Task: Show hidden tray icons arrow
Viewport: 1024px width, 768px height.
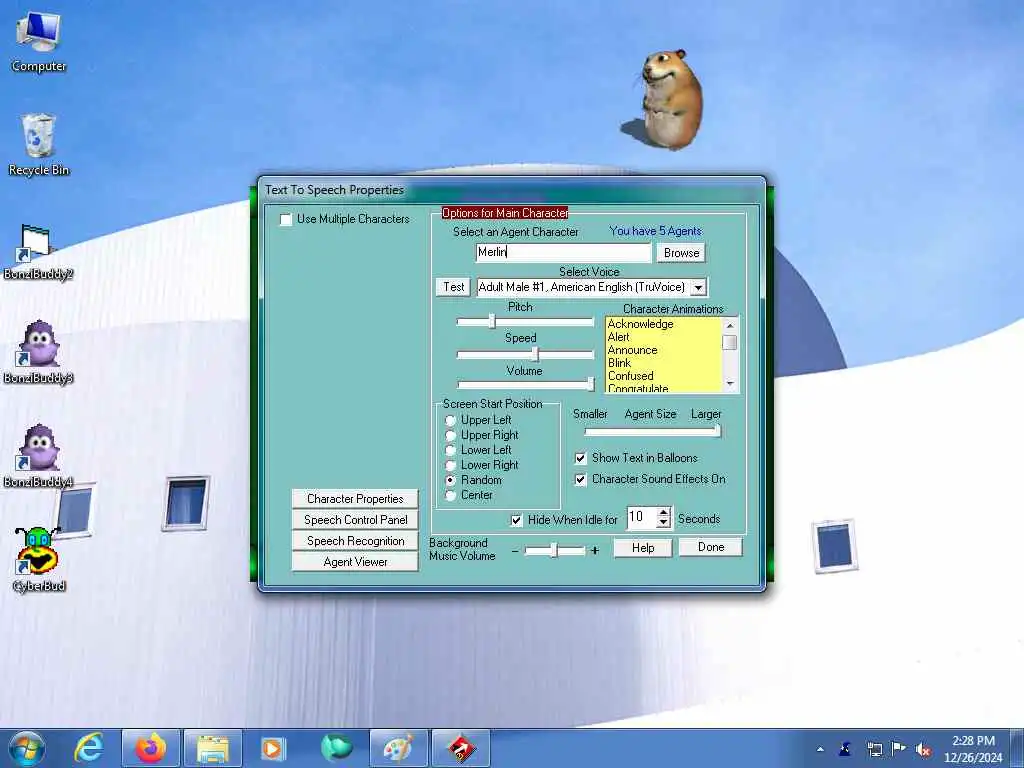Action: pyautogui.click(x=820, y=749)
